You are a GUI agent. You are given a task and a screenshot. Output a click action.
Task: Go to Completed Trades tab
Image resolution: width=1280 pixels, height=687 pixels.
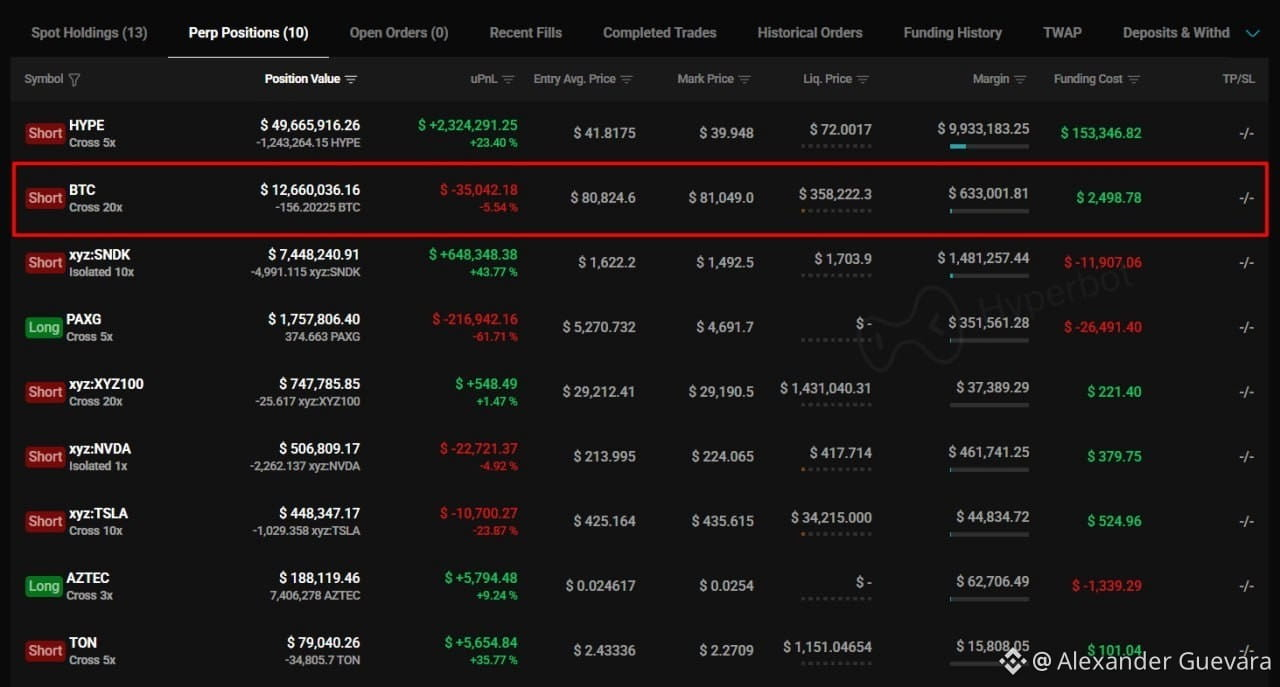tap(660, 33)
